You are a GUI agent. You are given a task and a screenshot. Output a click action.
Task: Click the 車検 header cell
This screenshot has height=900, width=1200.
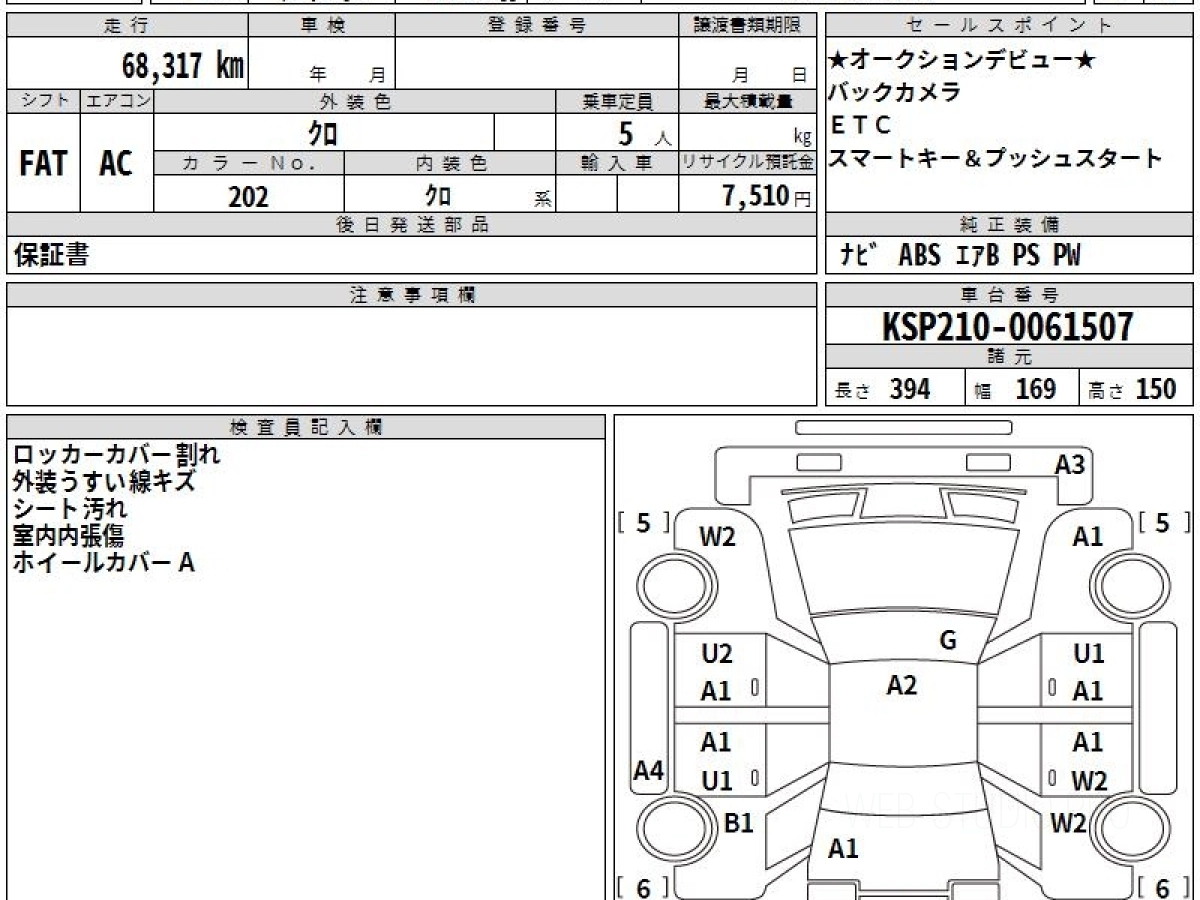322,26
